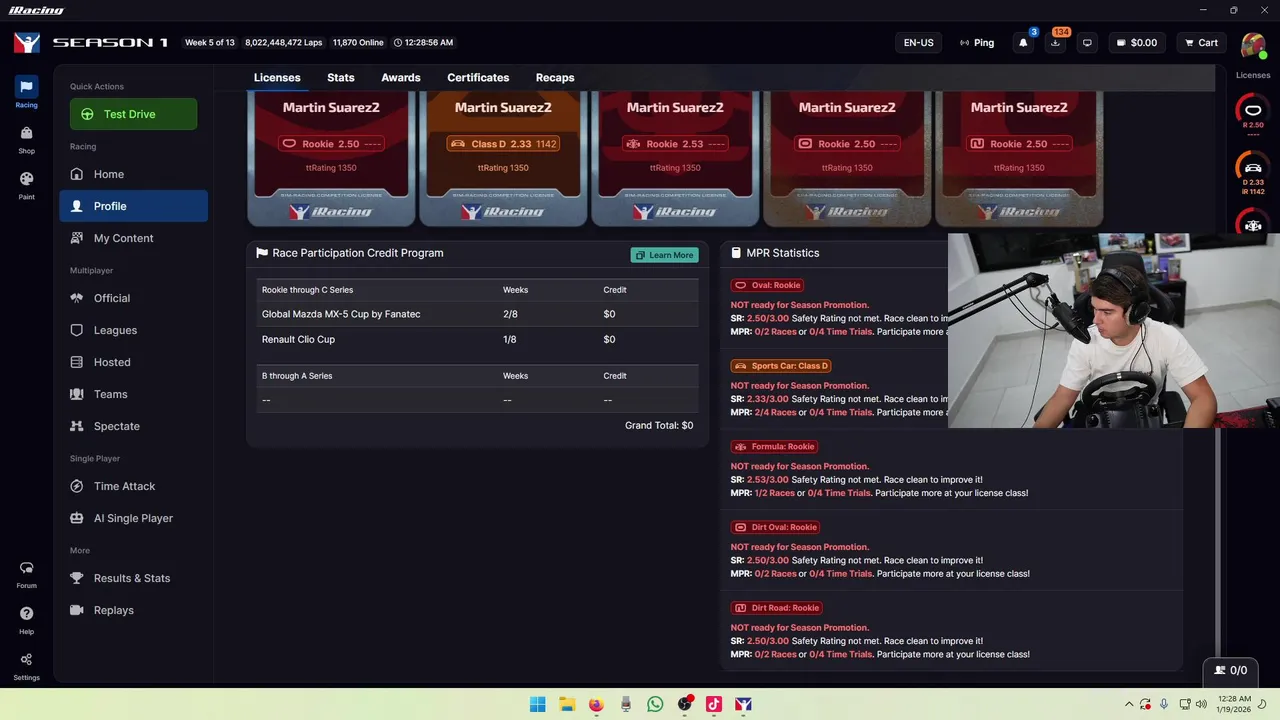This screenshot has height=720, width=1280.
Task: Click the Sports Car: Class D badge
Action: click(x=782, y=366)
